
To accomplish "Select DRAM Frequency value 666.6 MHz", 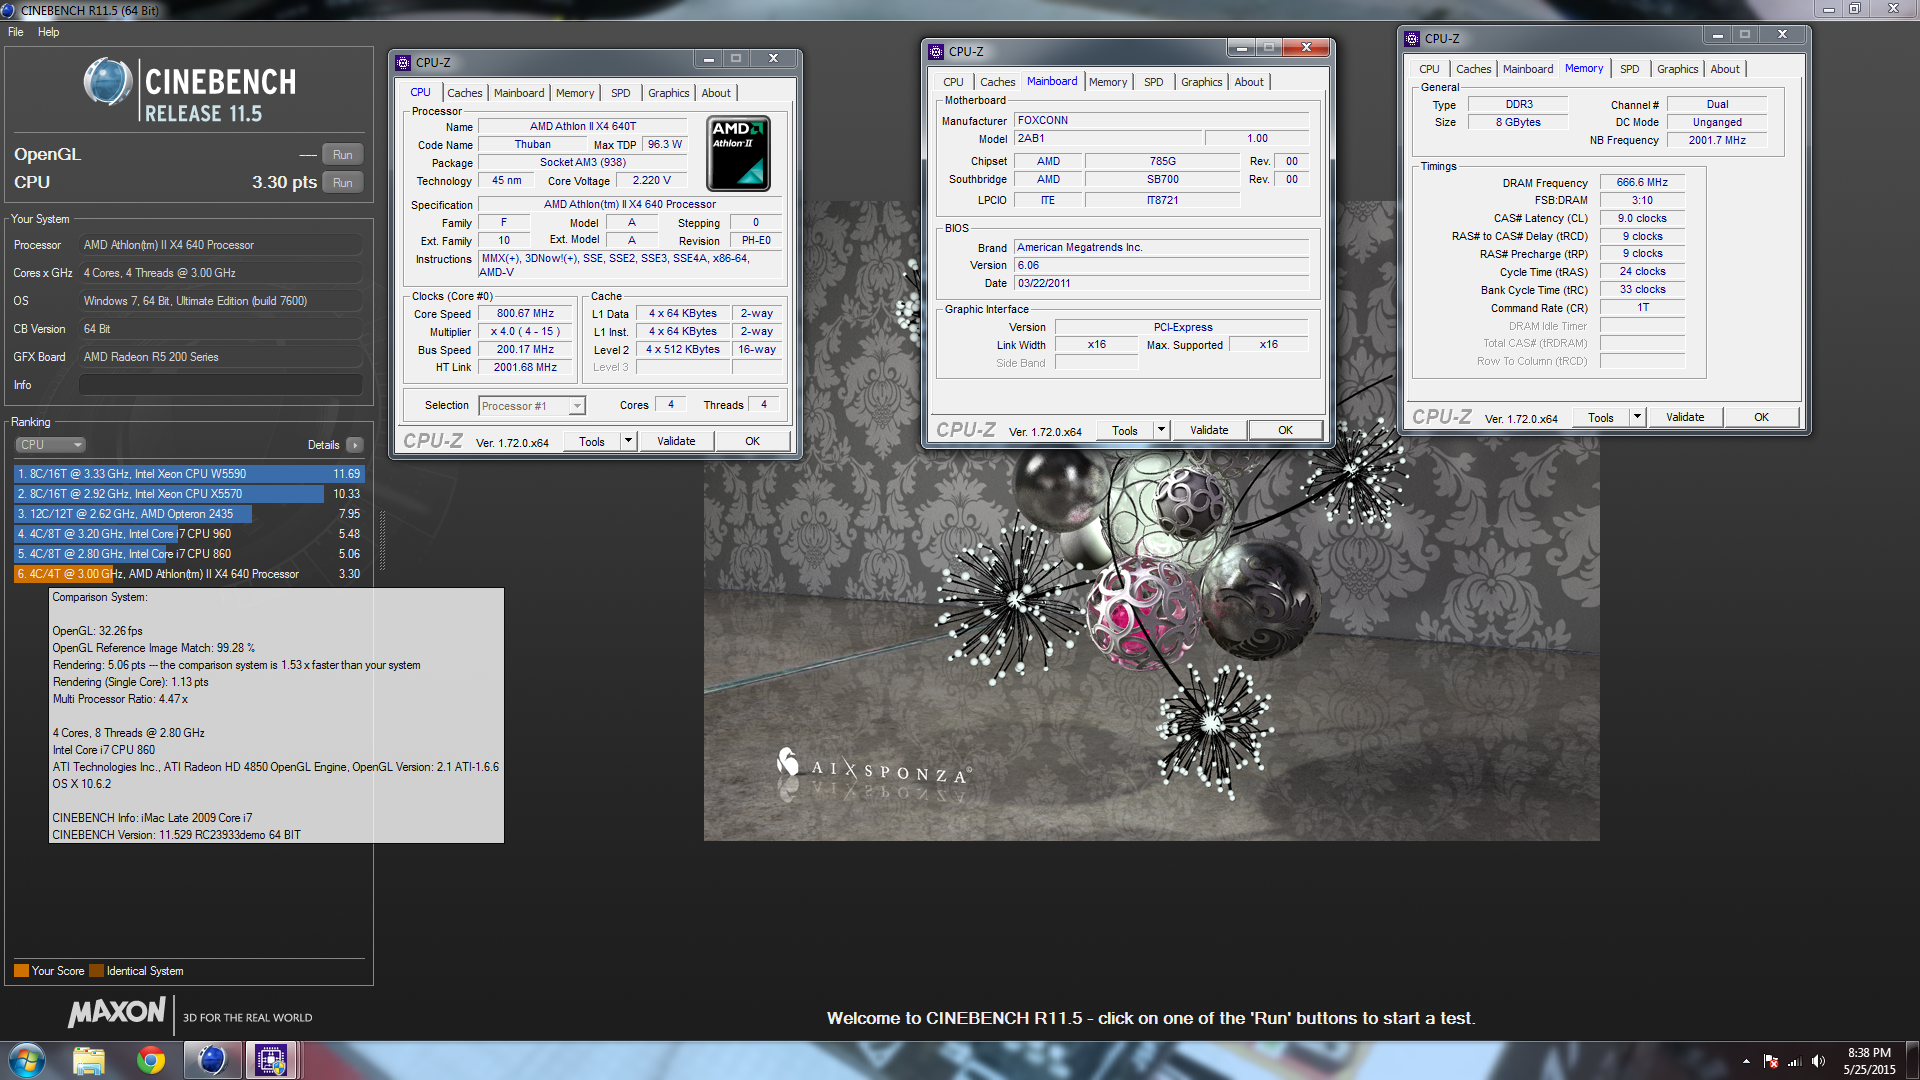I will [x=1642, y=183].
